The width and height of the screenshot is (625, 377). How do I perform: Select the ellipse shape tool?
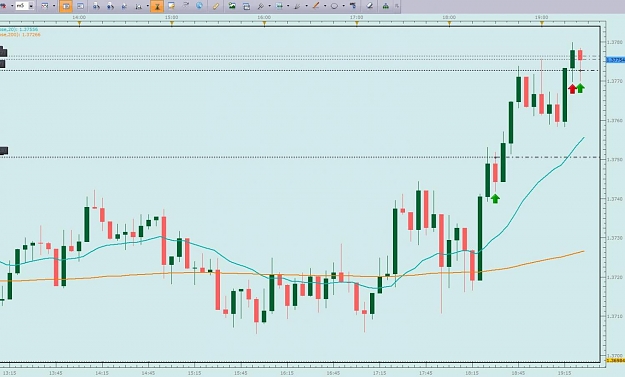(x=334, y=6)
